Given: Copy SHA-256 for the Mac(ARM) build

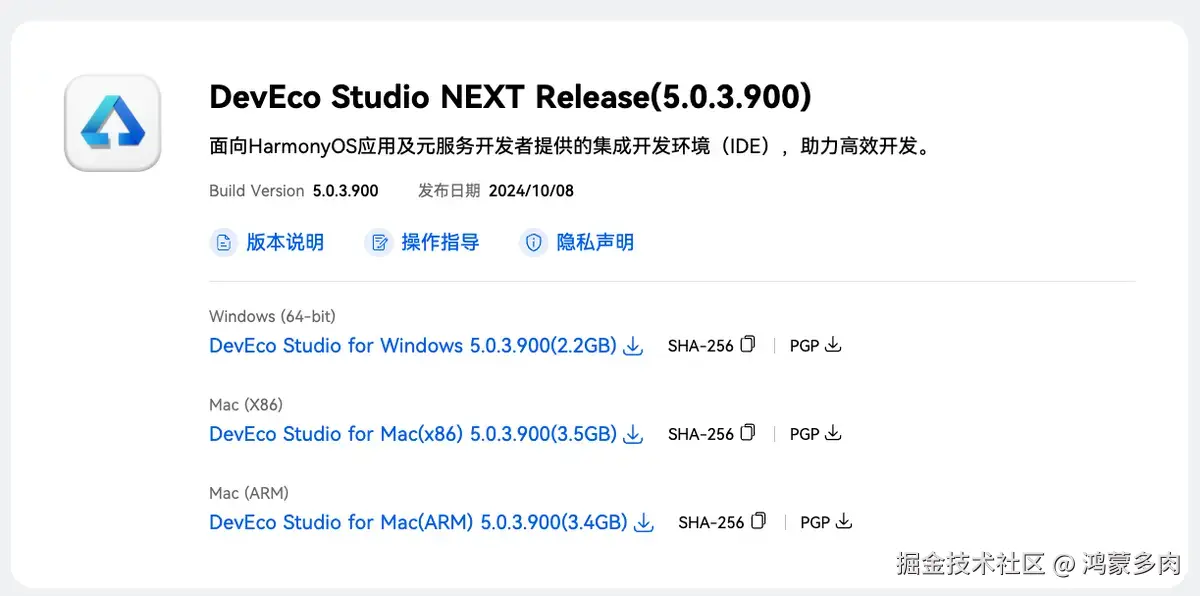Looking at the screenshot, I should pyautogui.click(x=759, y=521).
